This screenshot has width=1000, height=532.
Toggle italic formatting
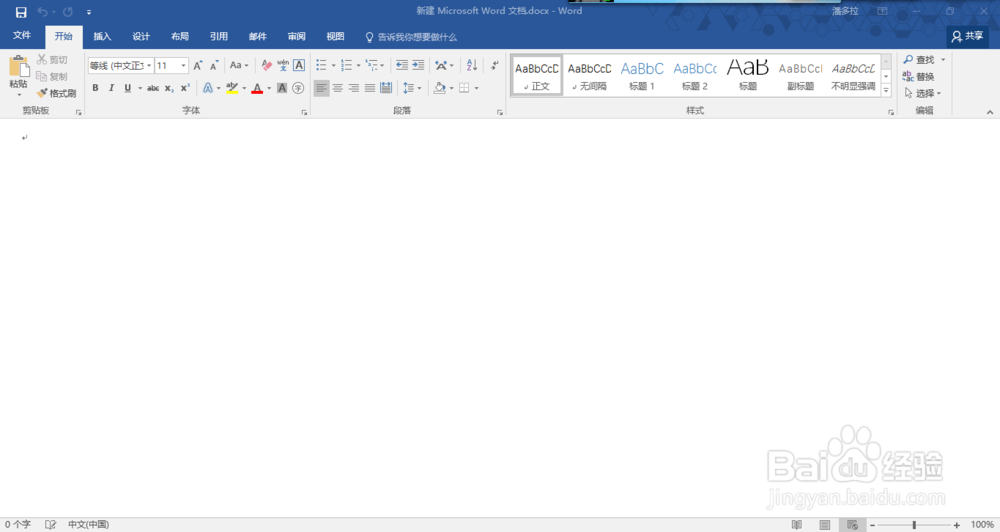click(x=112, y=88)
